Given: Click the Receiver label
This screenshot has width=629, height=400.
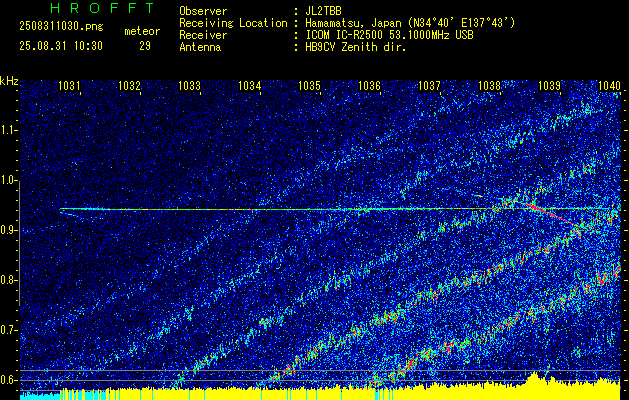Looking at the screenshot, I should tap(203, 35).
